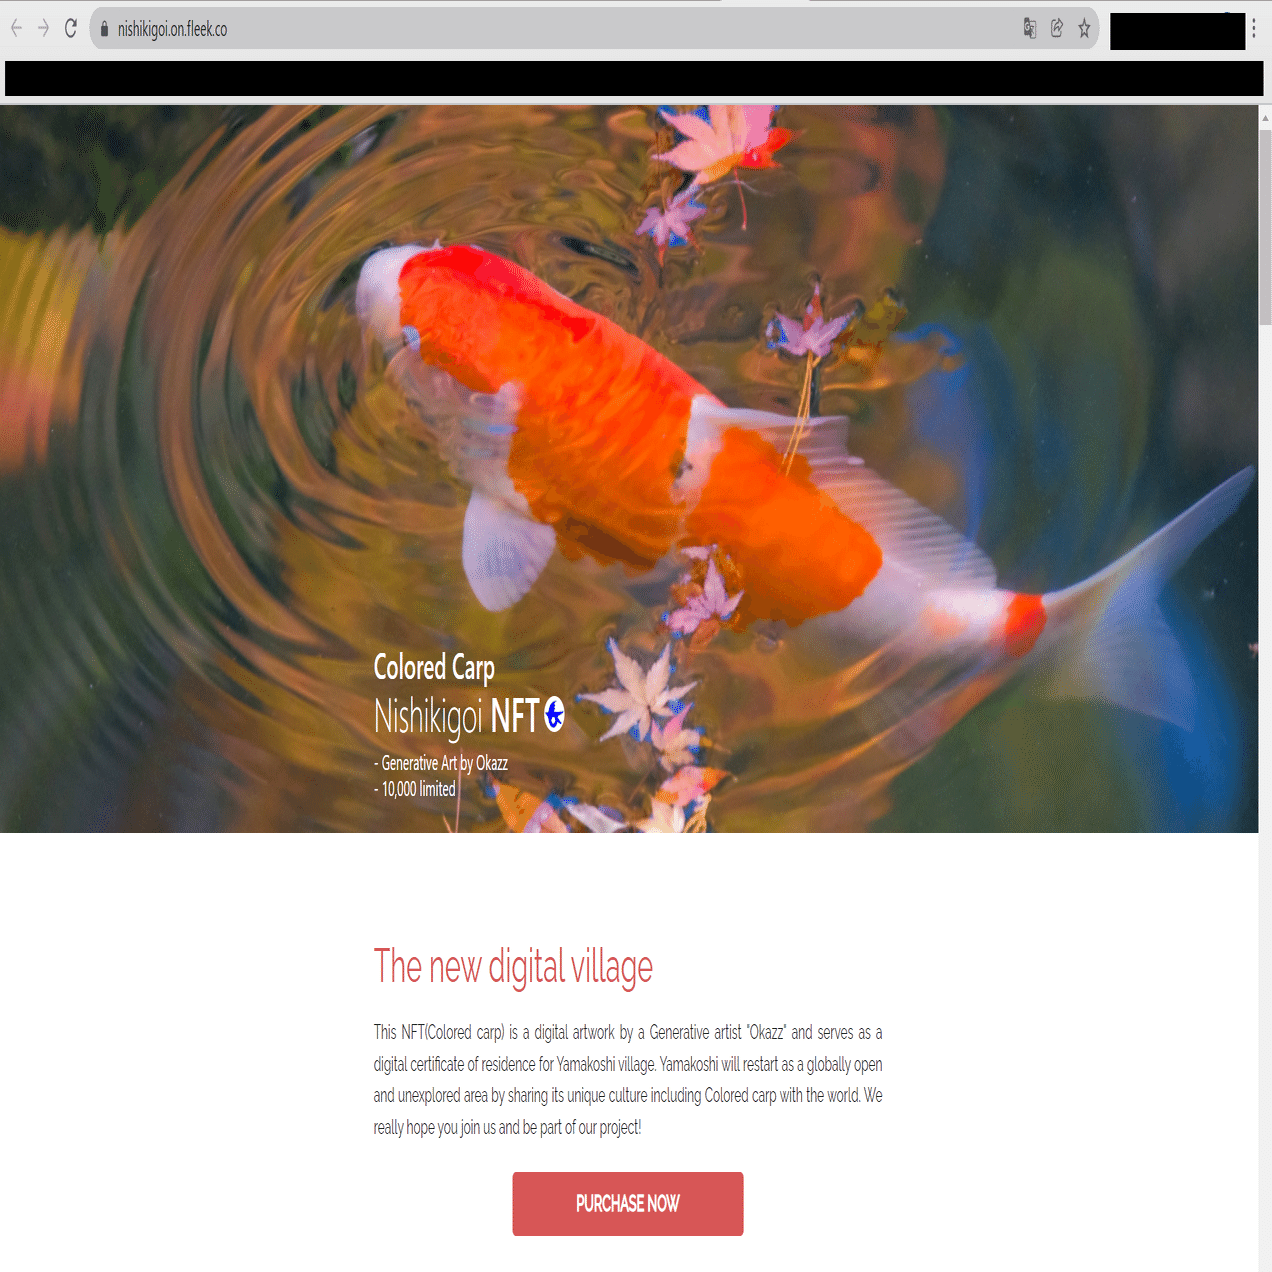Click the PURCHASE NOW button

coord(628,1204)
